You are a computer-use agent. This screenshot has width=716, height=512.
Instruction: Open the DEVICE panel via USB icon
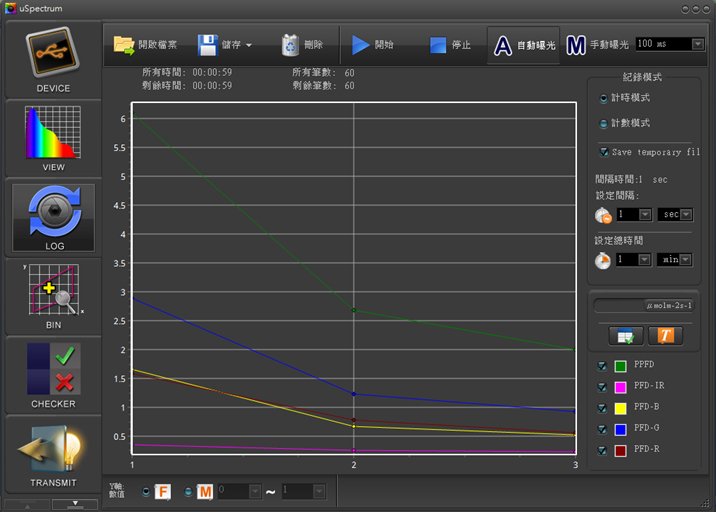[53, 53]
